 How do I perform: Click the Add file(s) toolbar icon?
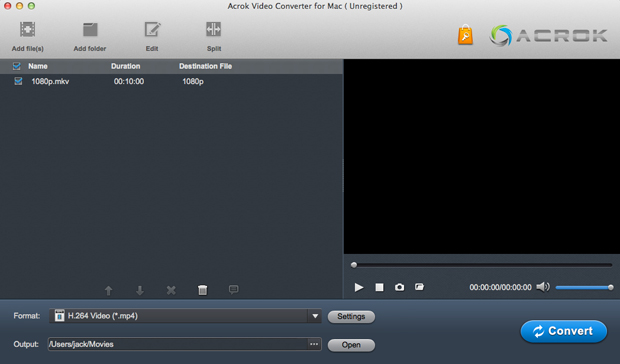pos(27,30)
